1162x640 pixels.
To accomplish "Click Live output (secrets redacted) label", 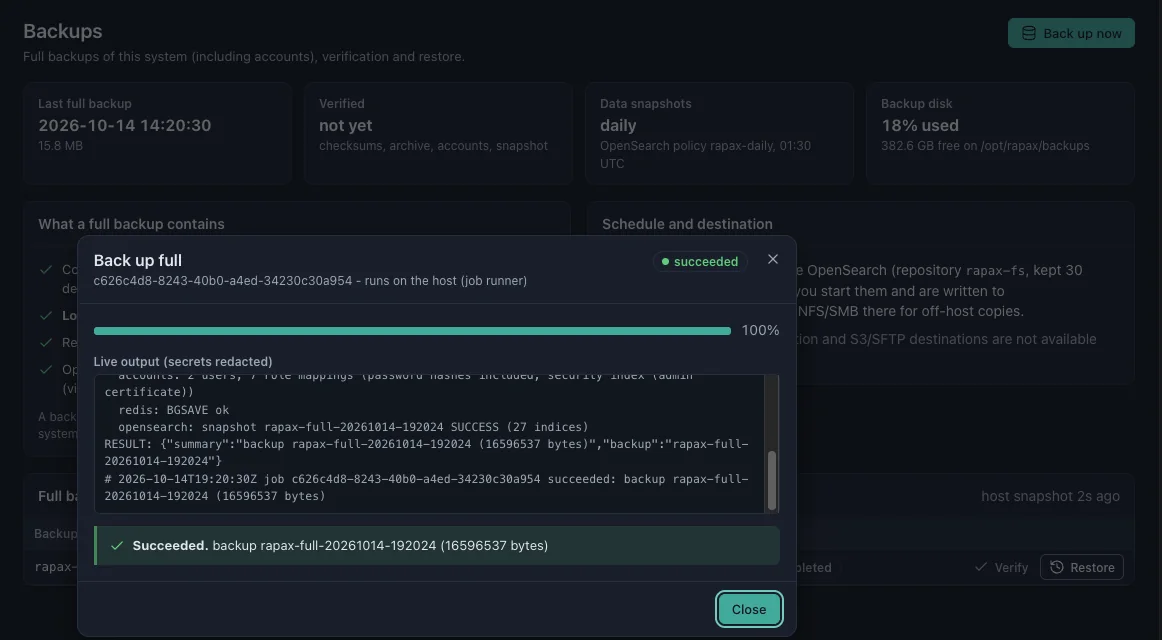I will [x=183, y=361].
